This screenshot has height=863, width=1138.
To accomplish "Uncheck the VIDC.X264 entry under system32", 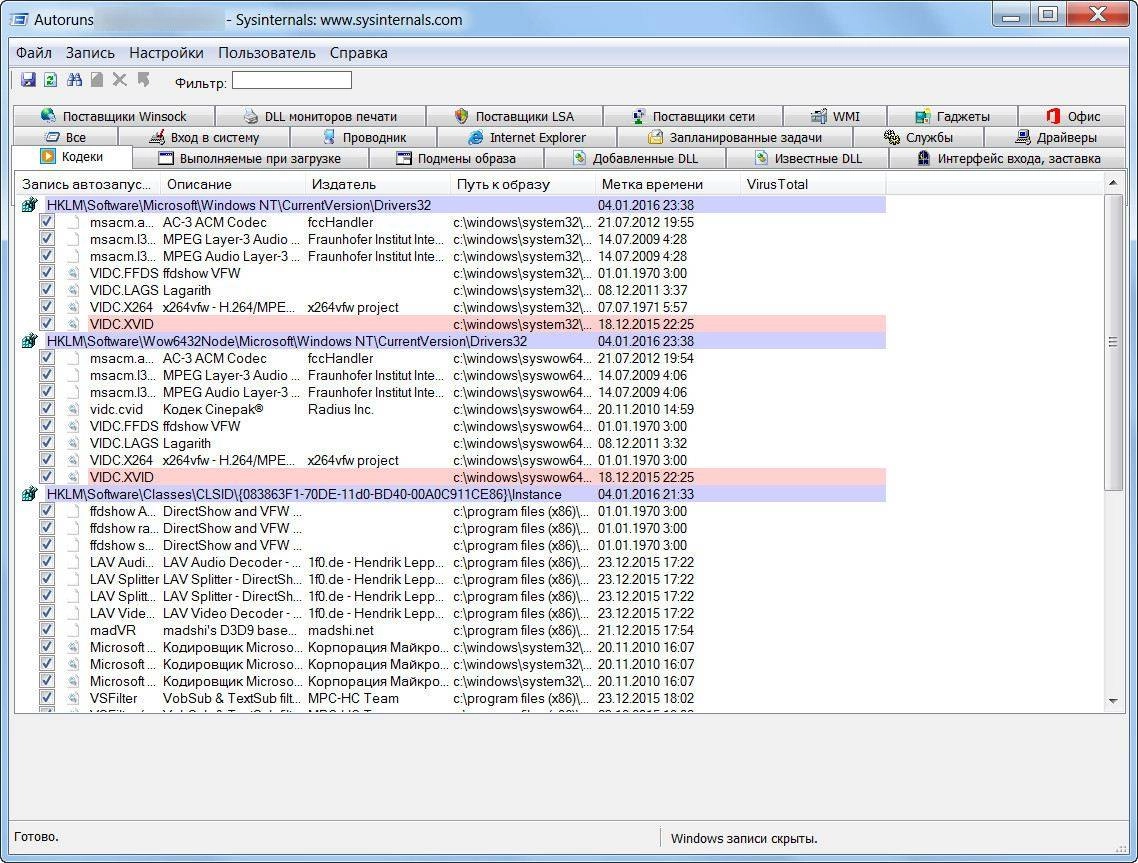I will 46,306.
